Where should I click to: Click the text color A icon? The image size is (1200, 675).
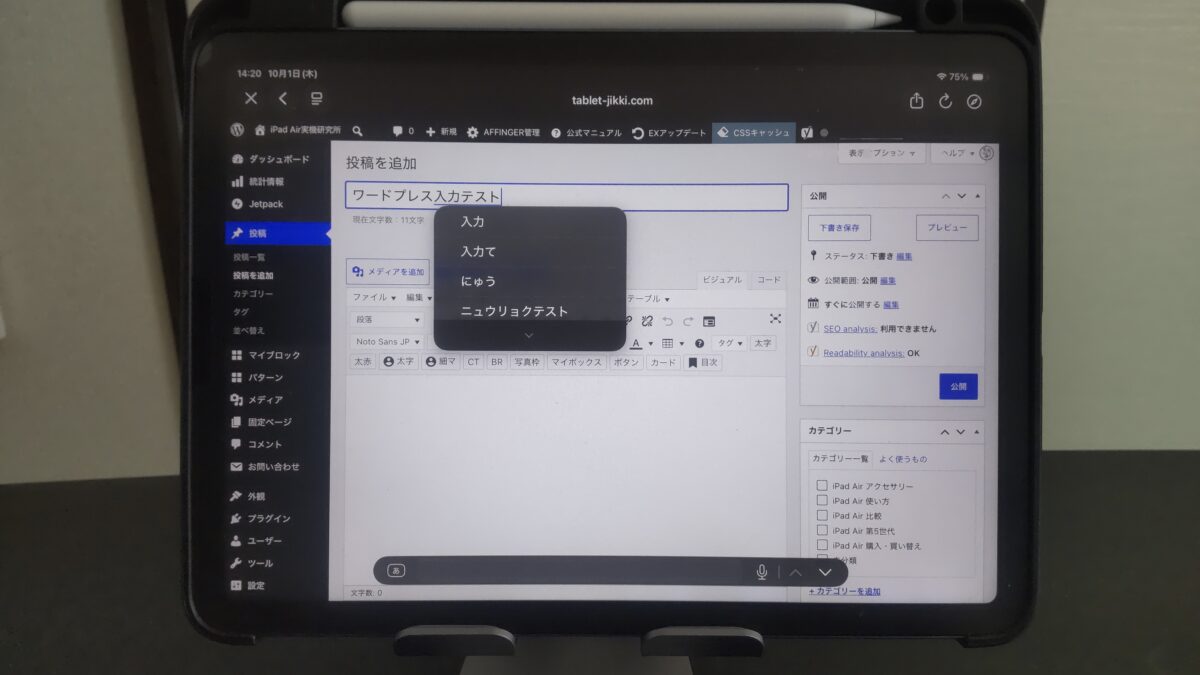tap(635, 343)
